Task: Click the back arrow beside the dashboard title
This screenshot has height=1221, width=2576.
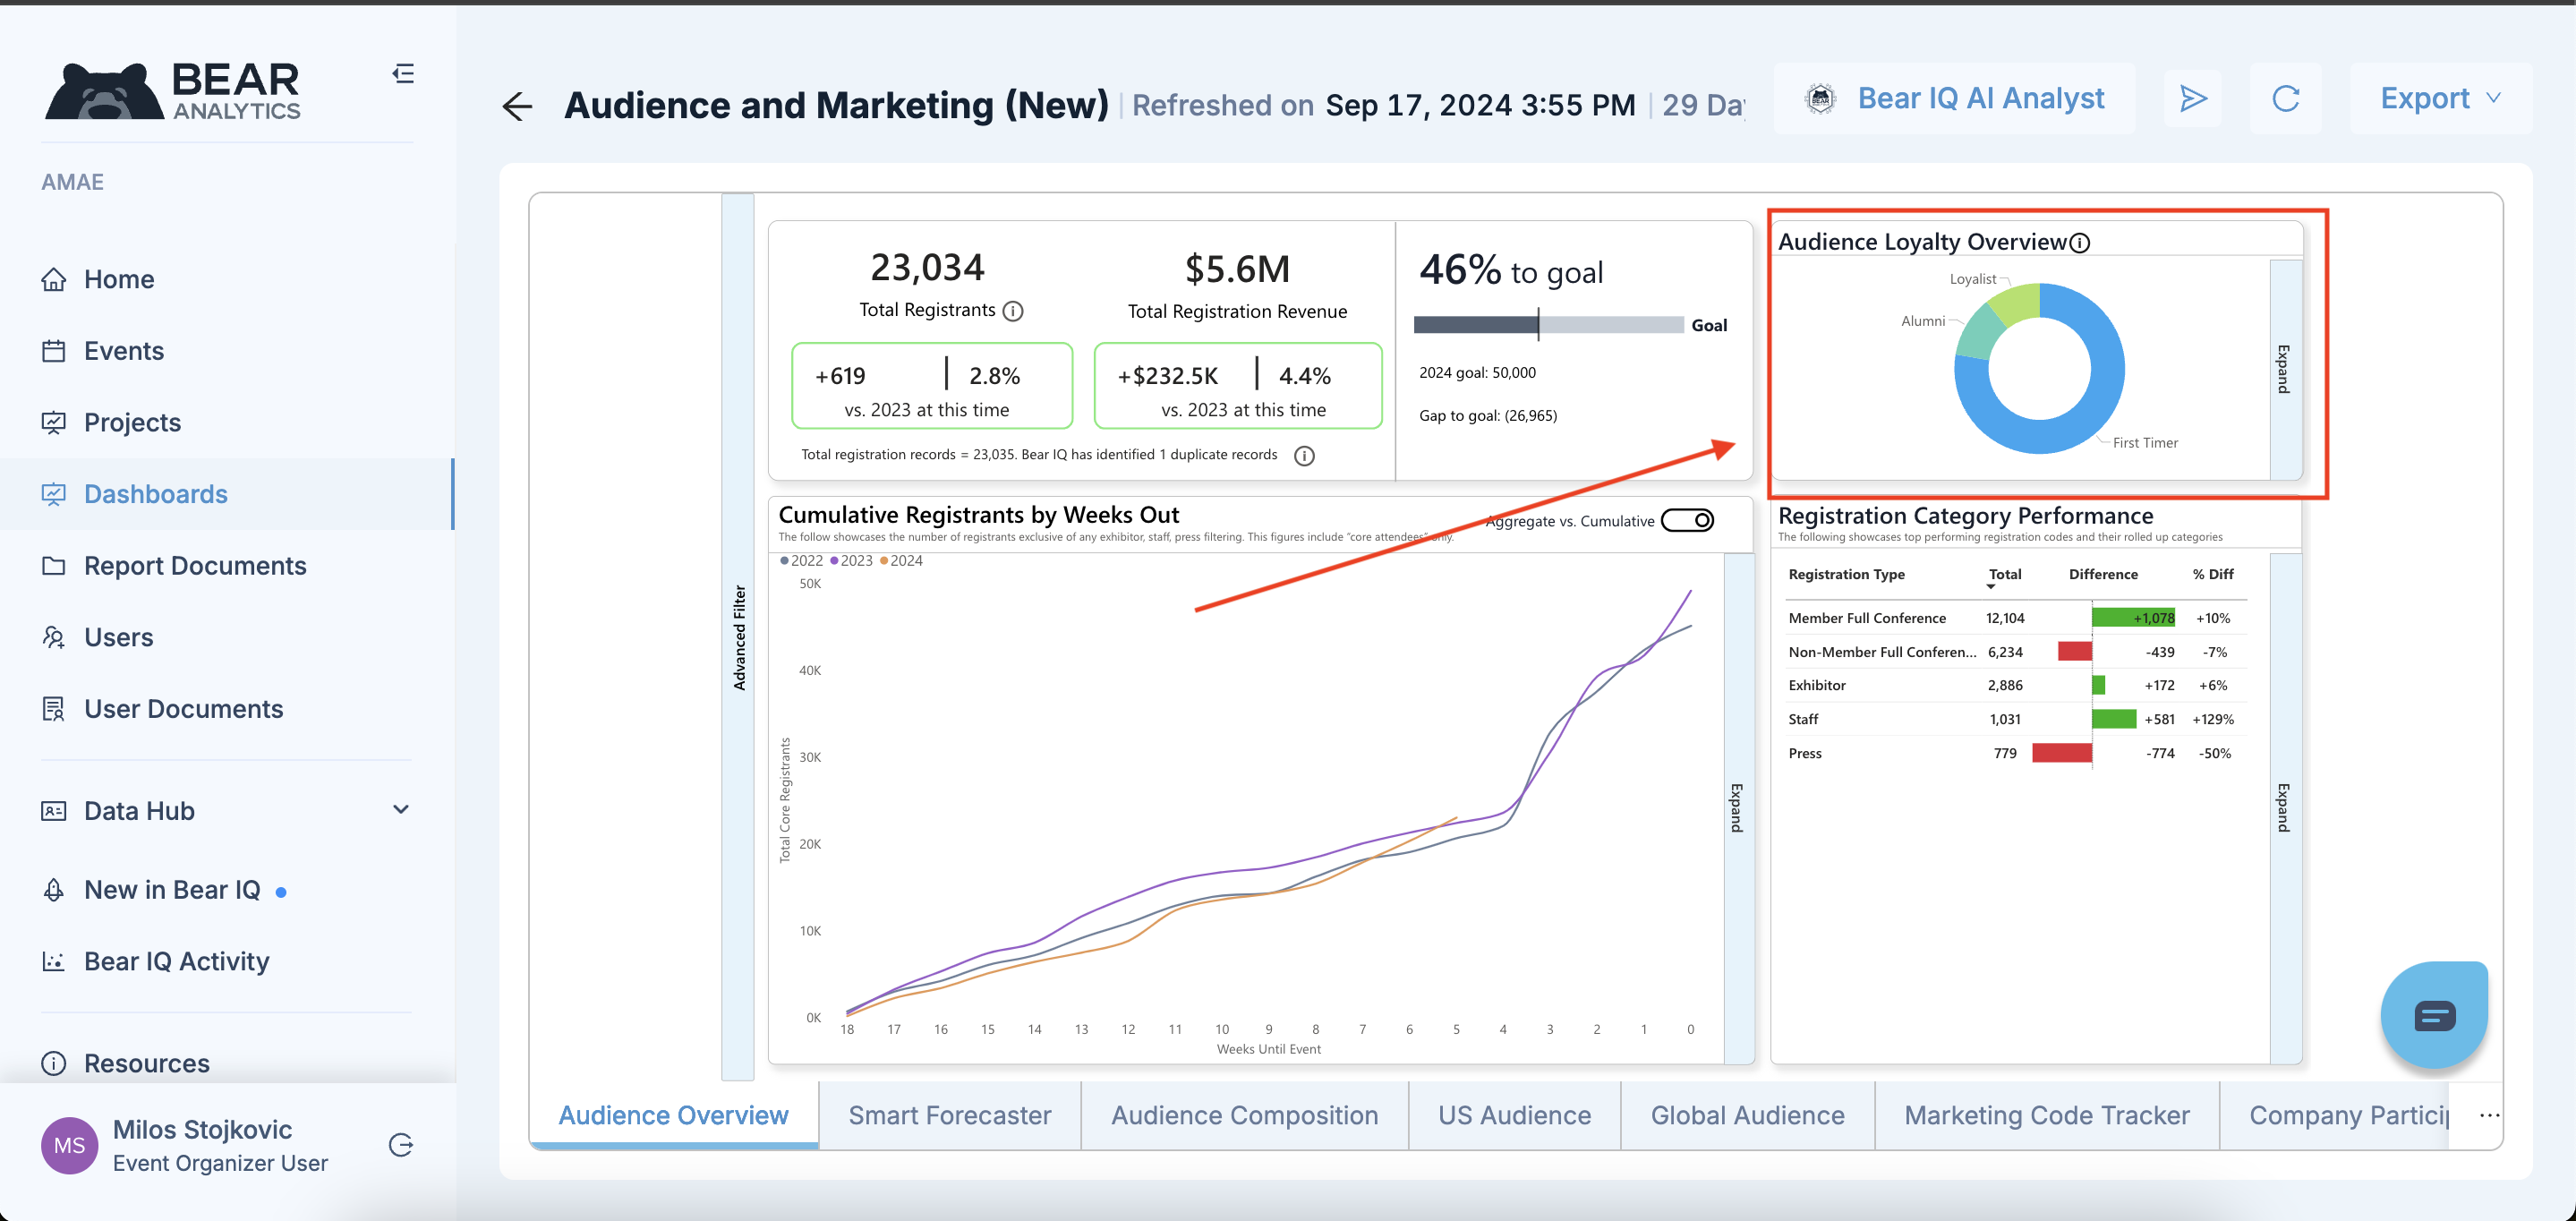Action: (517, 106)
